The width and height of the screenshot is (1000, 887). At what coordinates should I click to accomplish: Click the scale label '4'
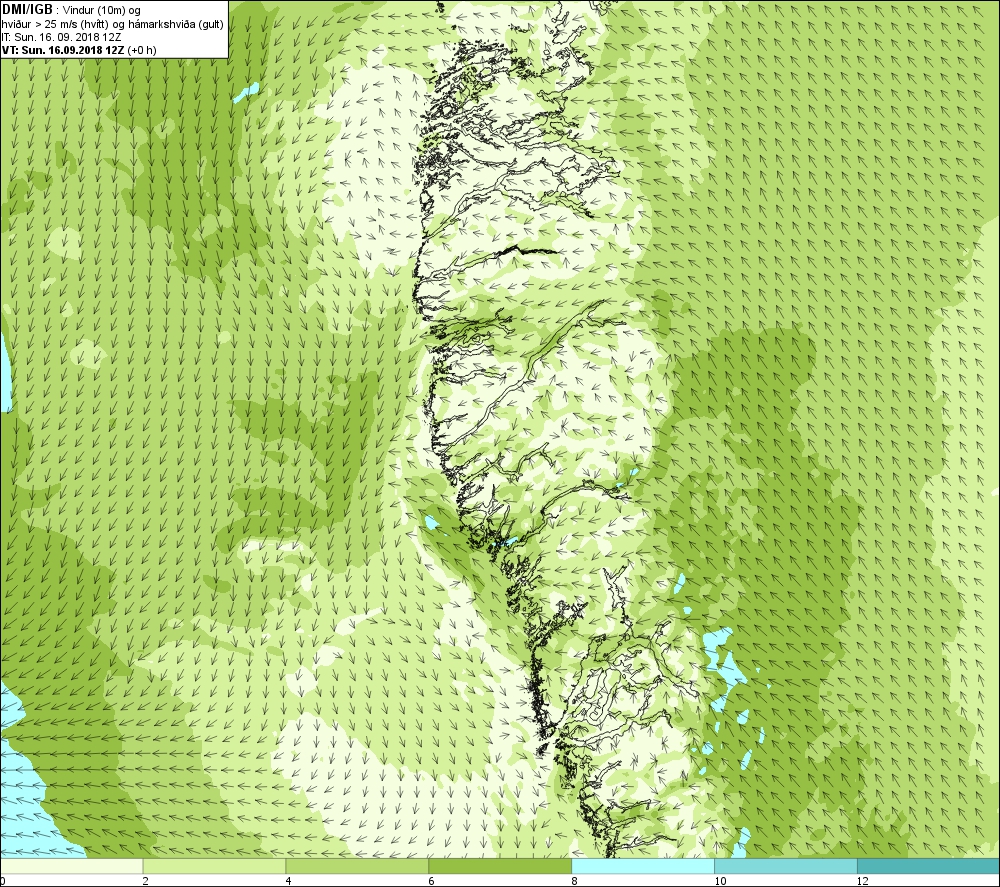pos(288,881)
